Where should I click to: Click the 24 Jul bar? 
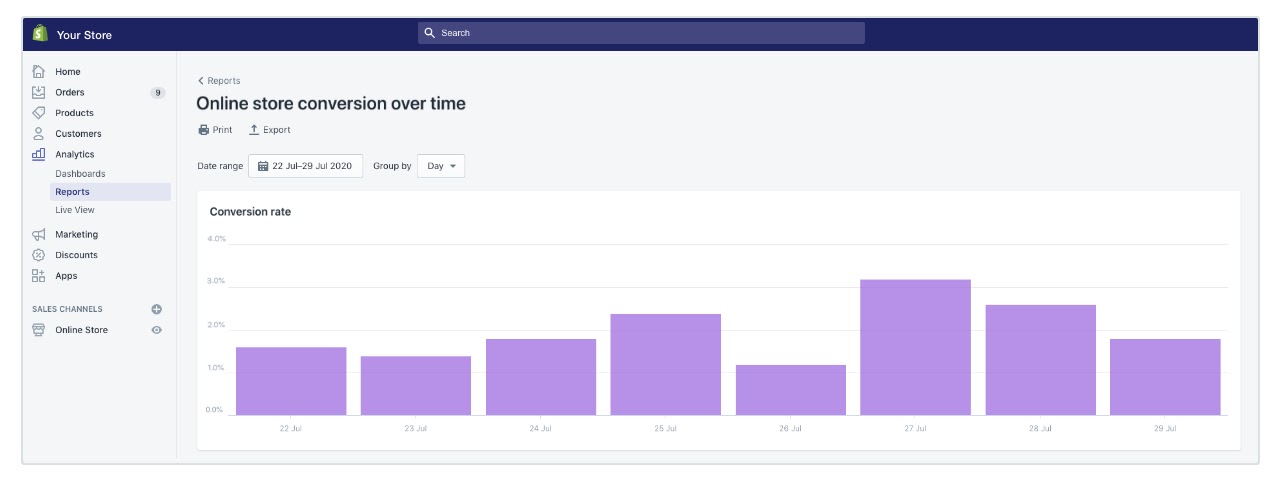[x=541, y=377]
